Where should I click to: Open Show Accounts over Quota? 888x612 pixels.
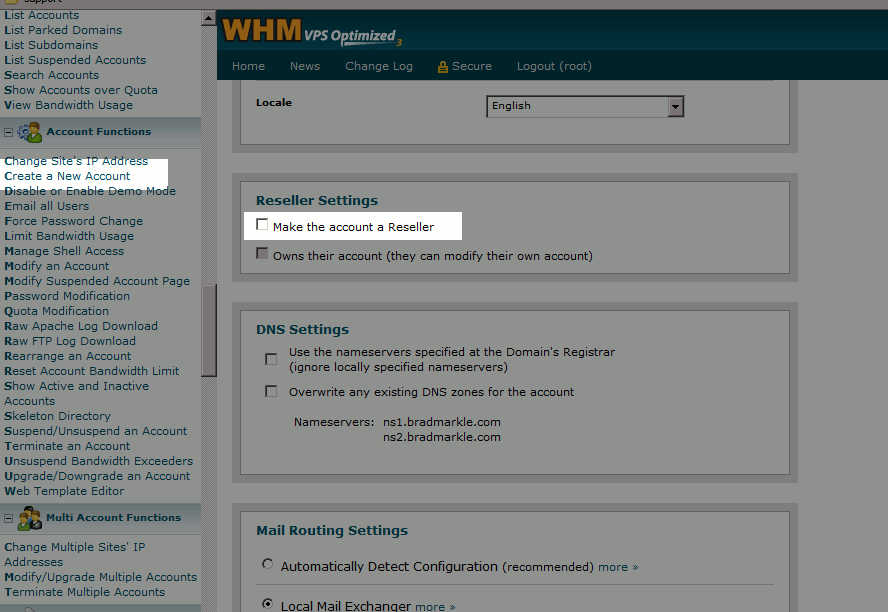pos(81,90)
